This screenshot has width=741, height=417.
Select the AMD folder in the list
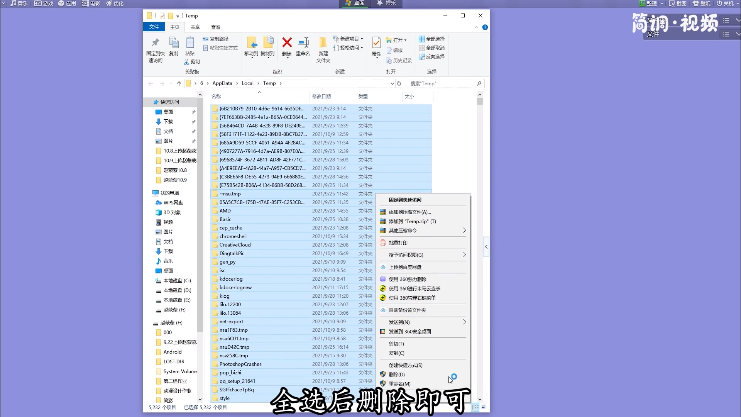(x=225, y=211)
